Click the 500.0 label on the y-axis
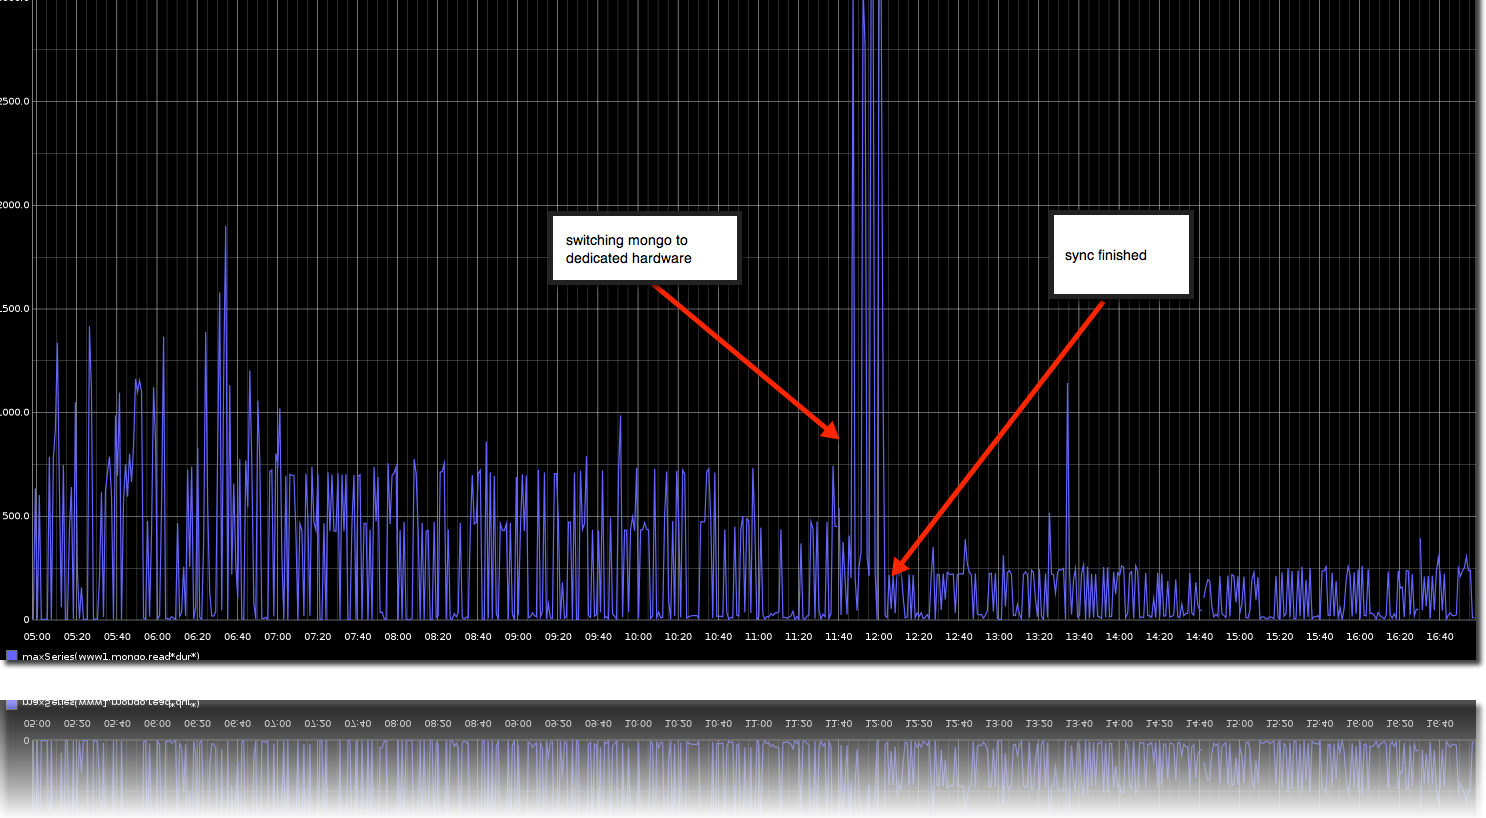Image resolution: width=1486 pixels, height=818 pixels. pos(14,516)
